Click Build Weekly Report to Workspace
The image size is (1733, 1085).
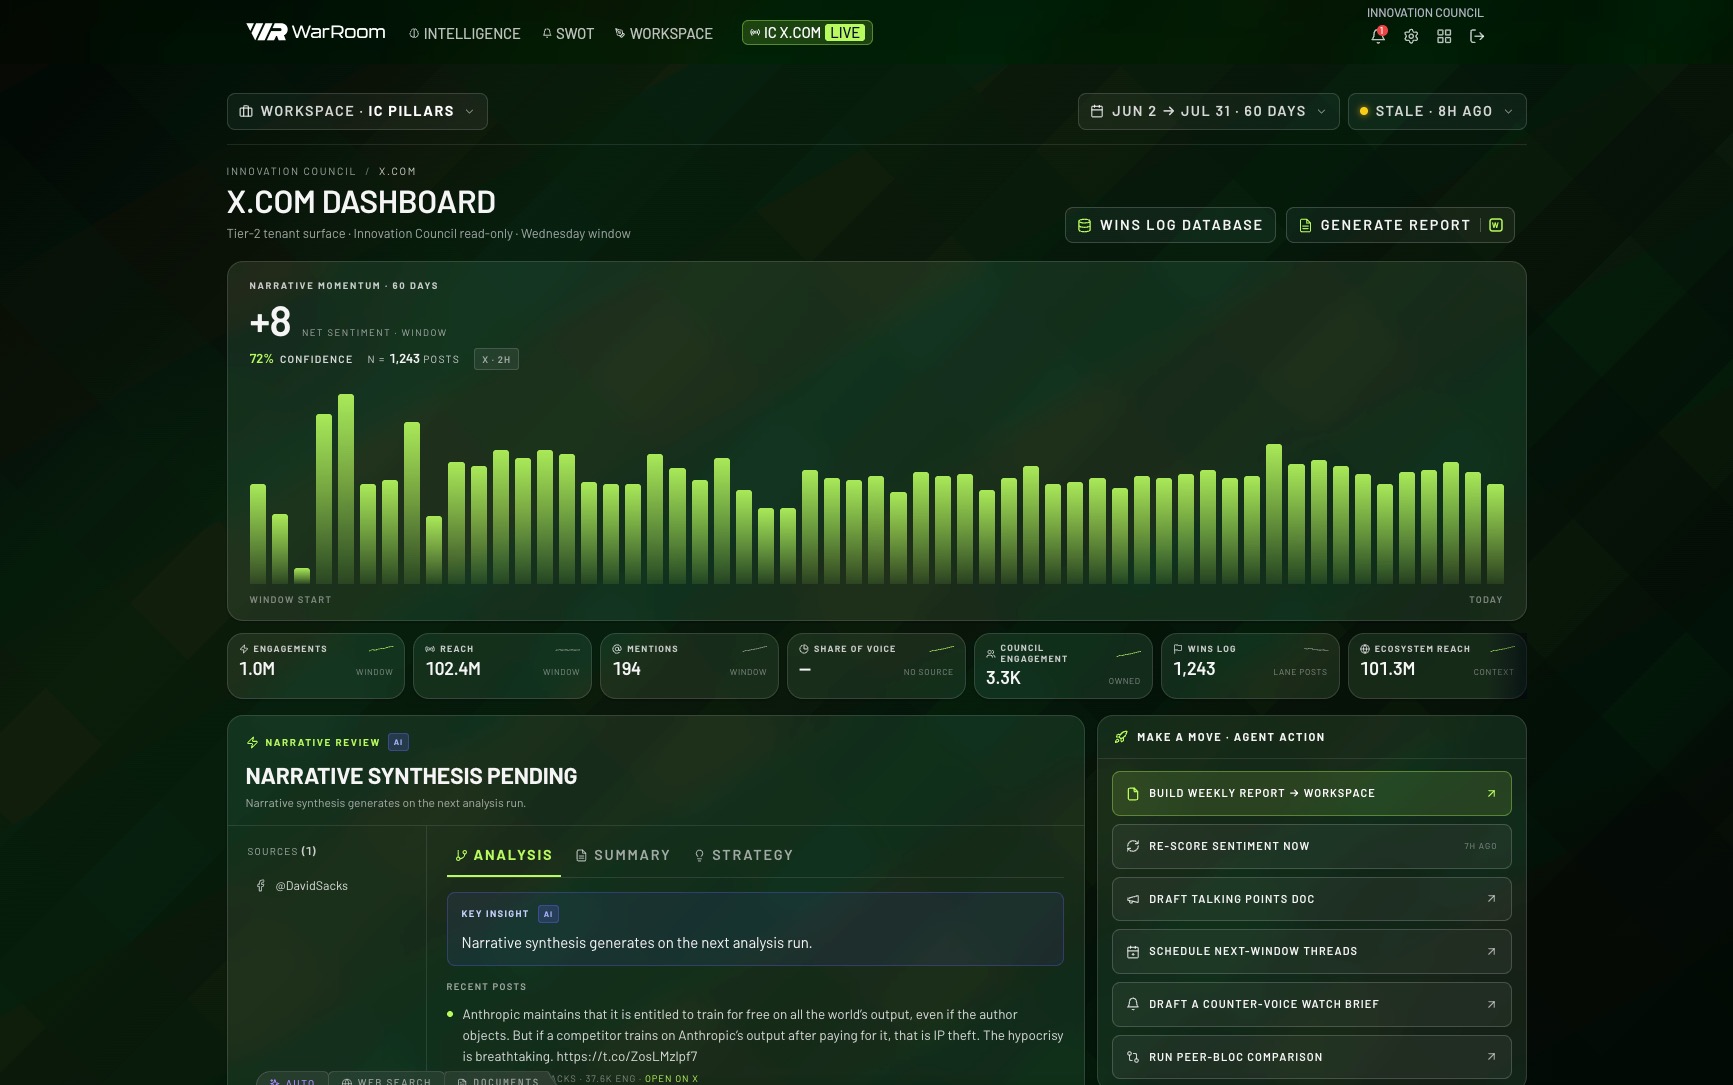point(1311,793)
